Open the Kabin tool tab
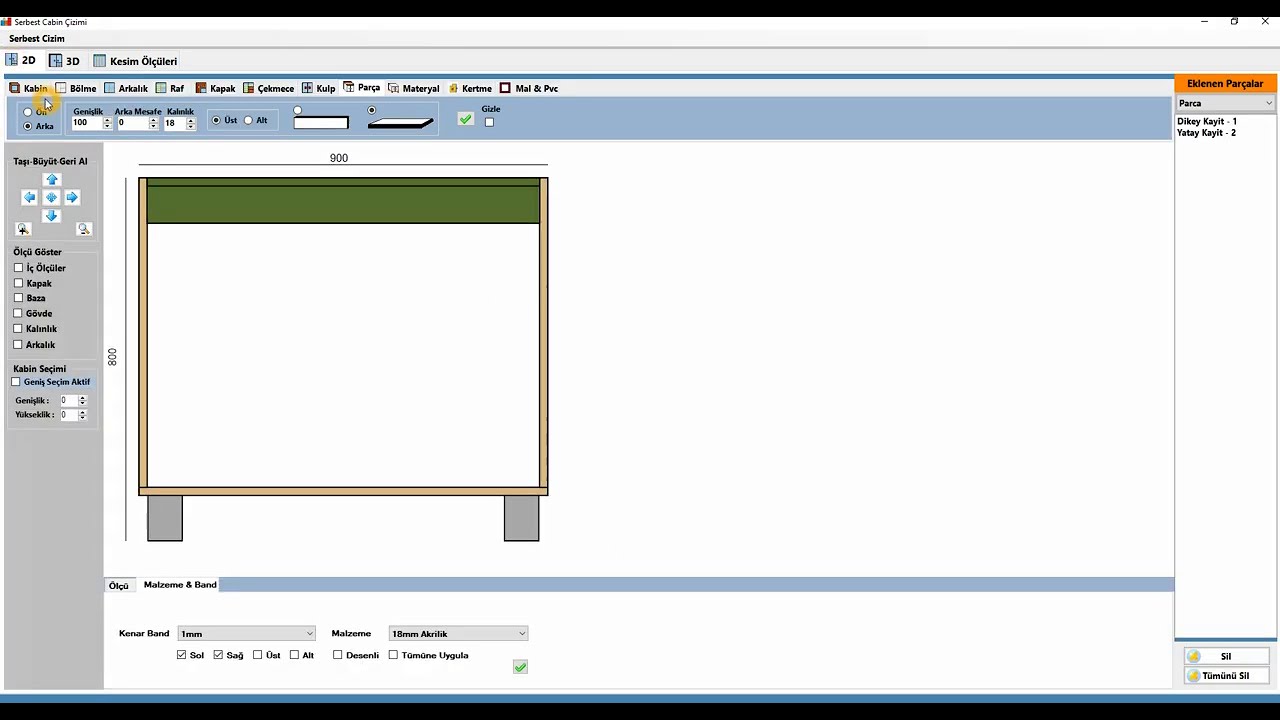Viewport: 1280px width, 720px height. [x=28, y=89]
